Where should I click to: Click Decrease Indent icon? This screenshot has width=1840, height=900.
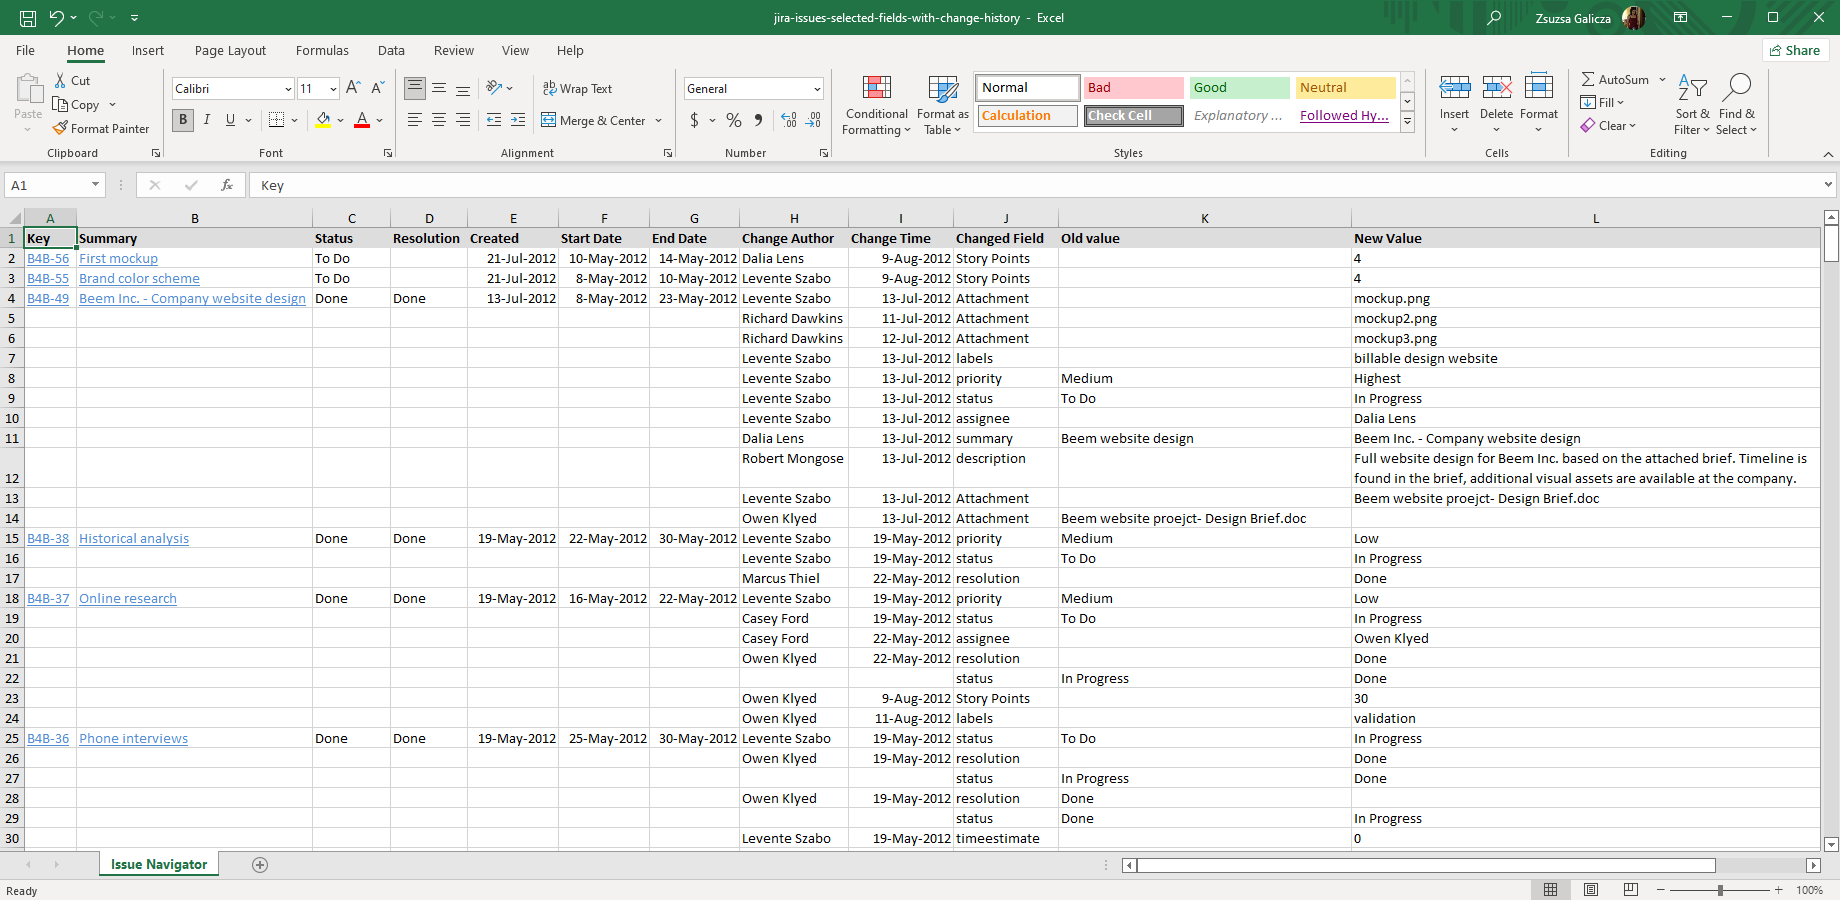click(x=494, y=120)
